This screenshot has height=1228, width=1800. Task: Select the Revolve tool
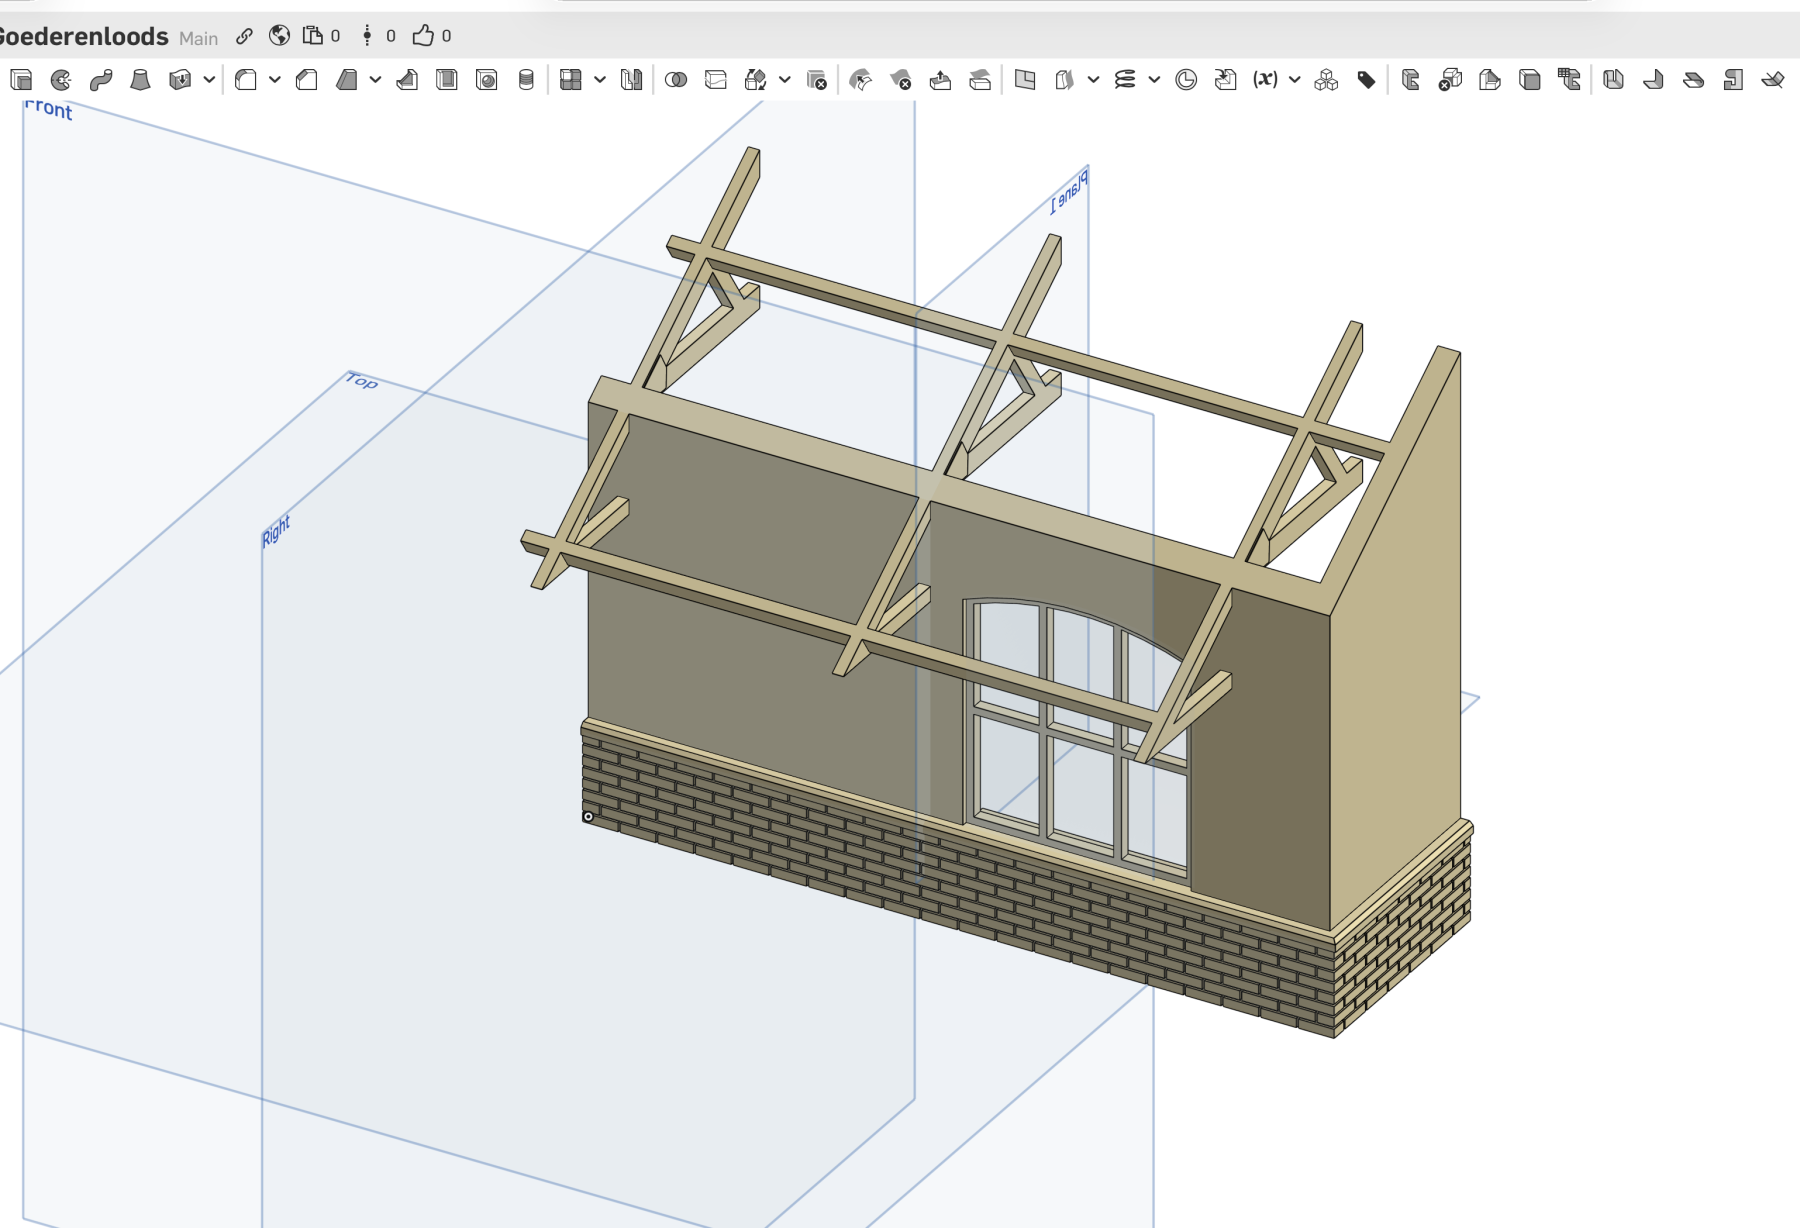point(61,80)
